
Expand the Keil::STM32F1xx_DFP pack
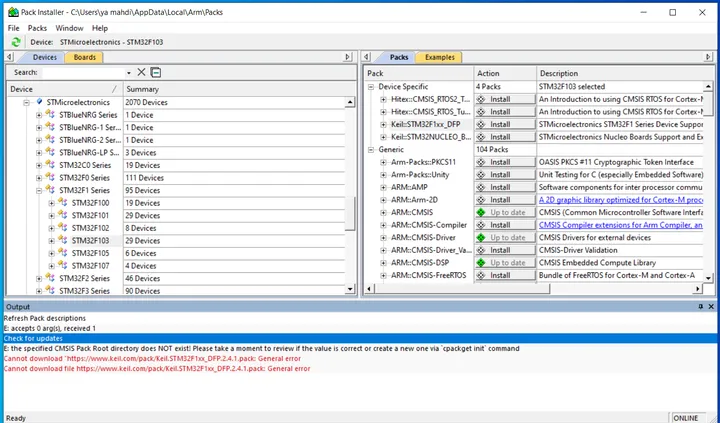383,124
